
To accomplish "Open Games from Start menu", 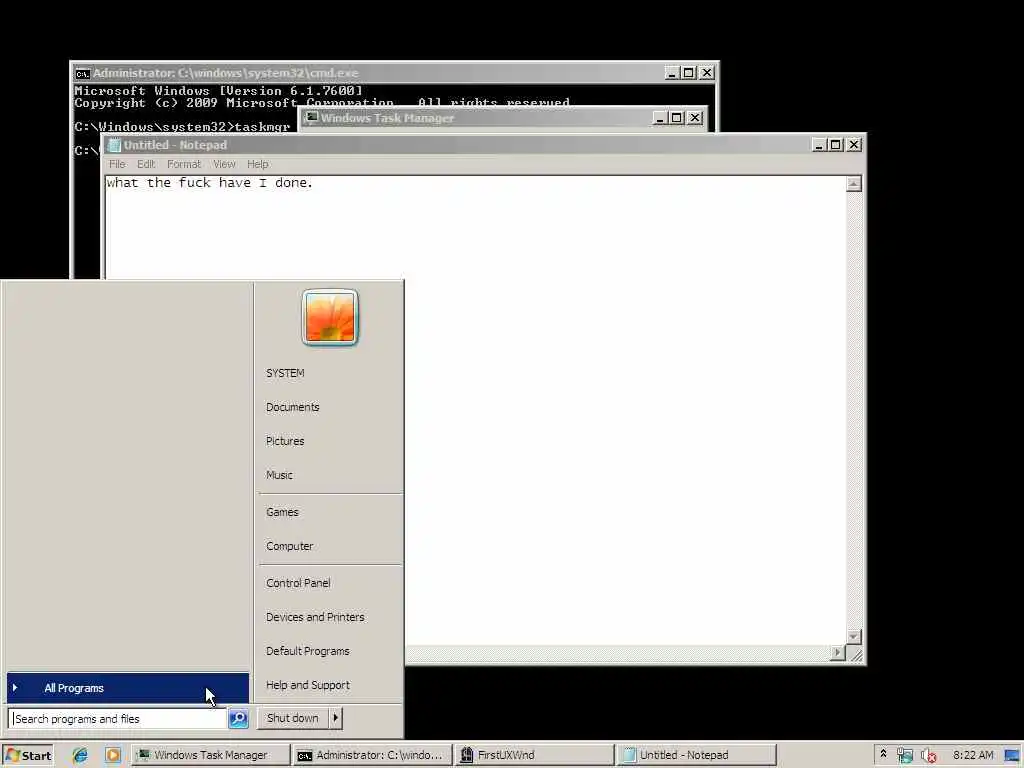I will click(282, 512).
